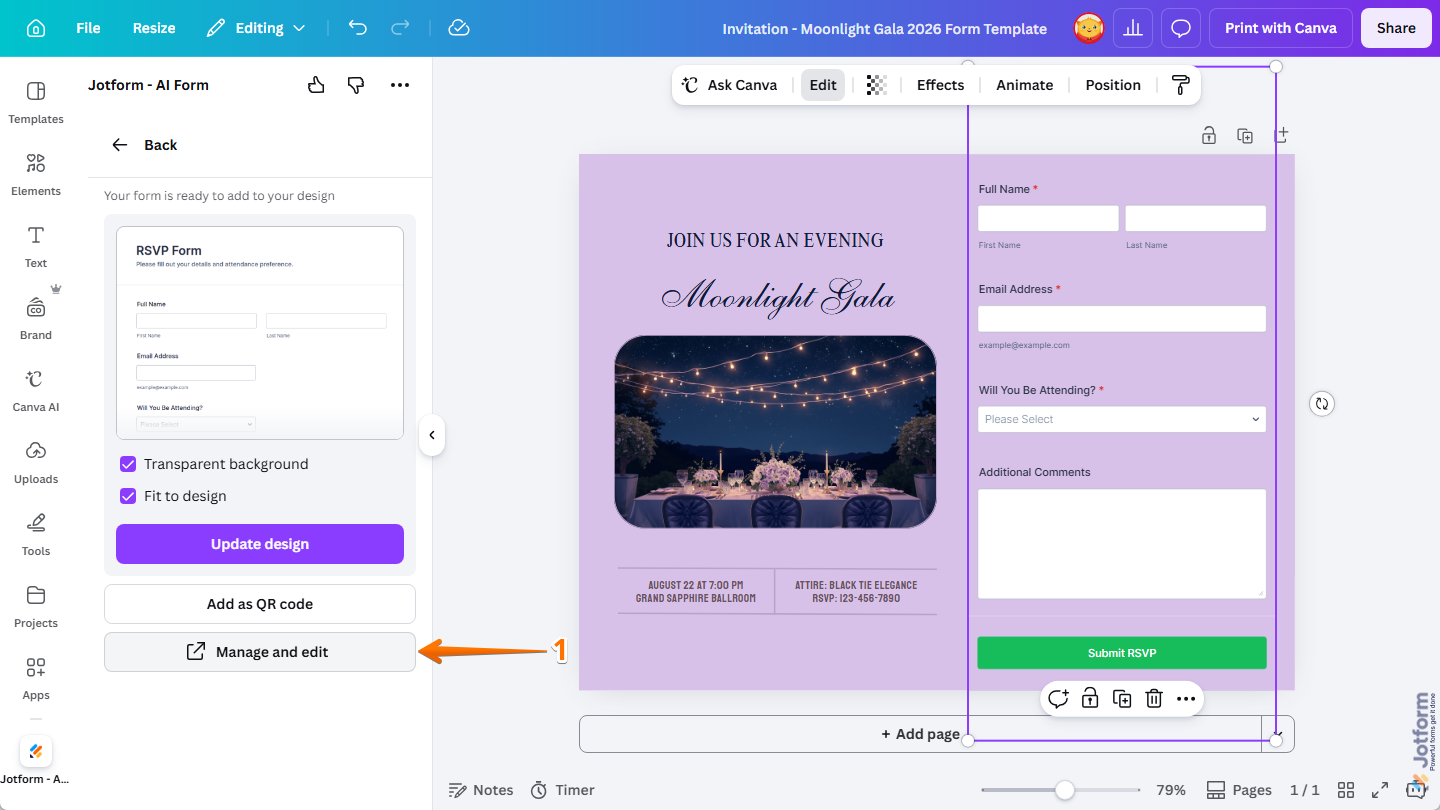The width and height of the screenshot is (1440, 810).
Task: Click Edit in the floating toolbar
Action: point(823,85)
